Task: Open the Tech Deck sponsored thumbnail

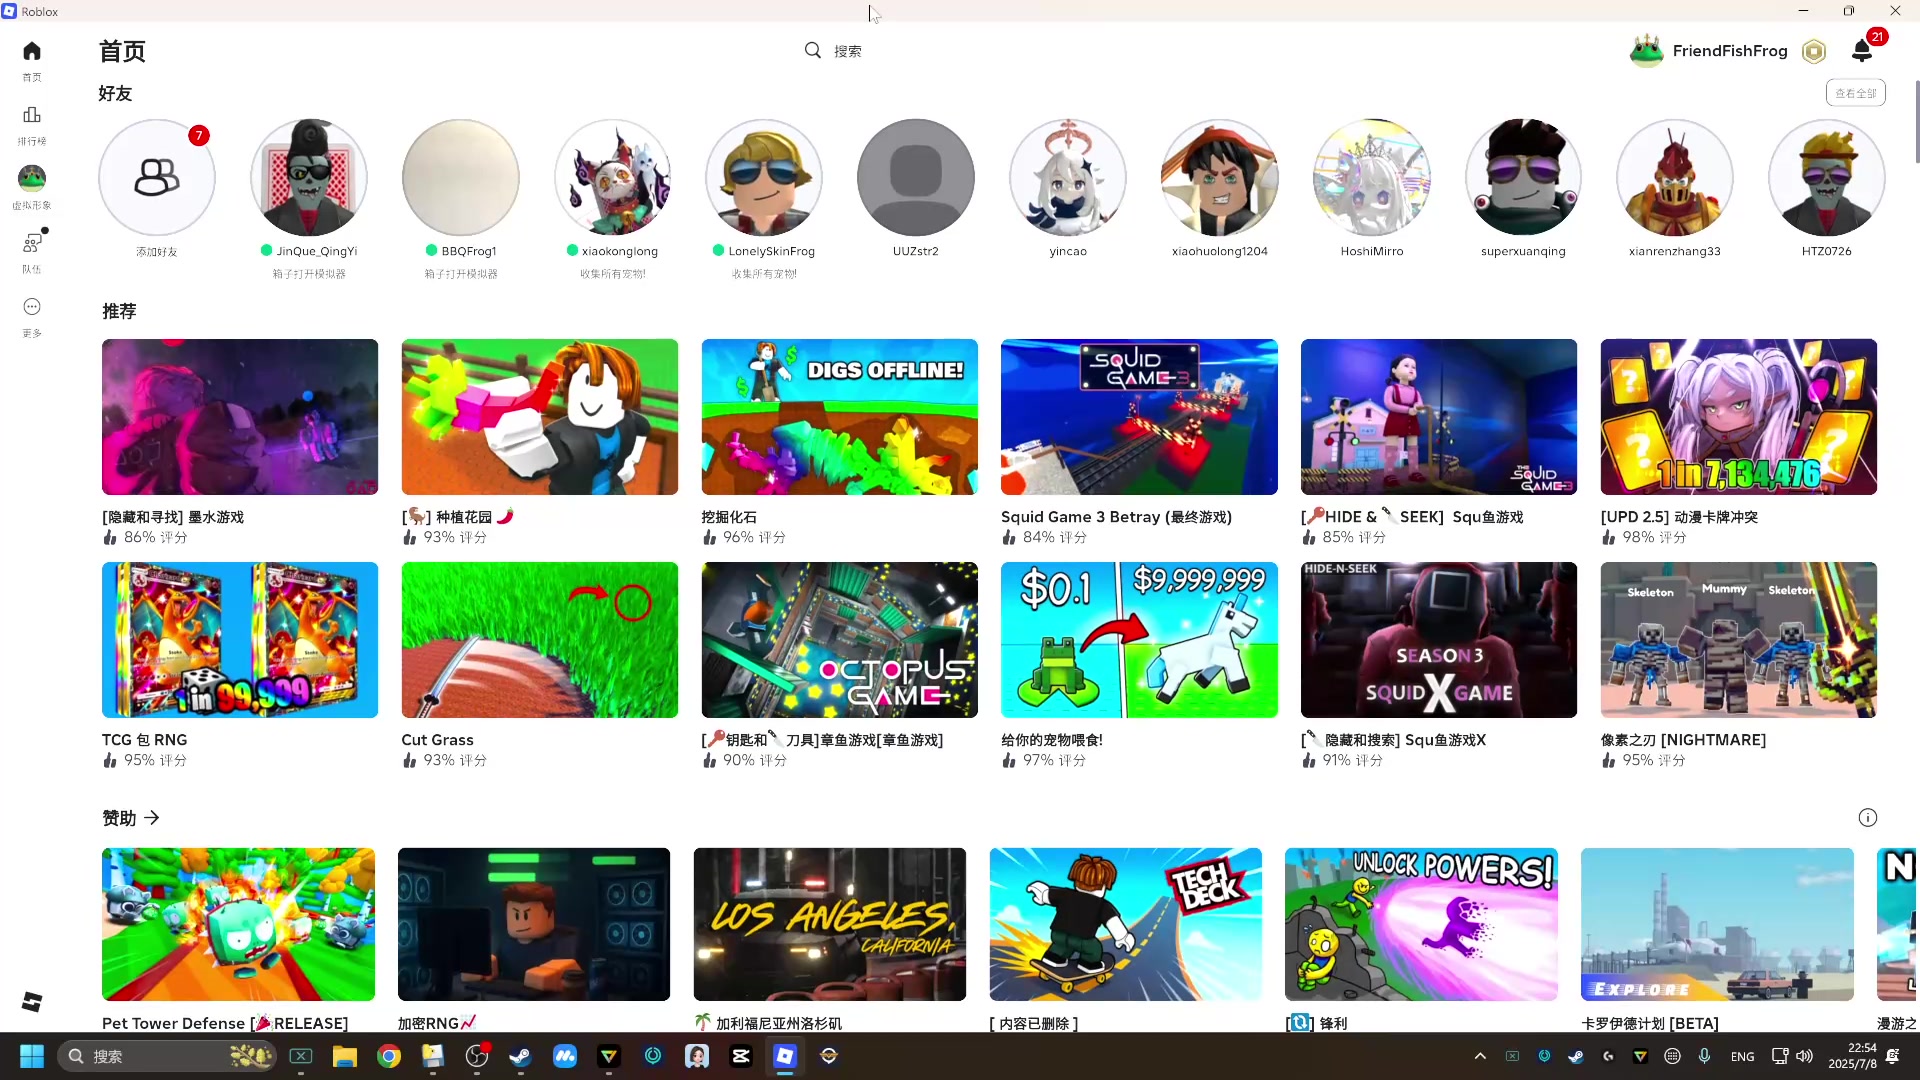Action: (1126, 925)
